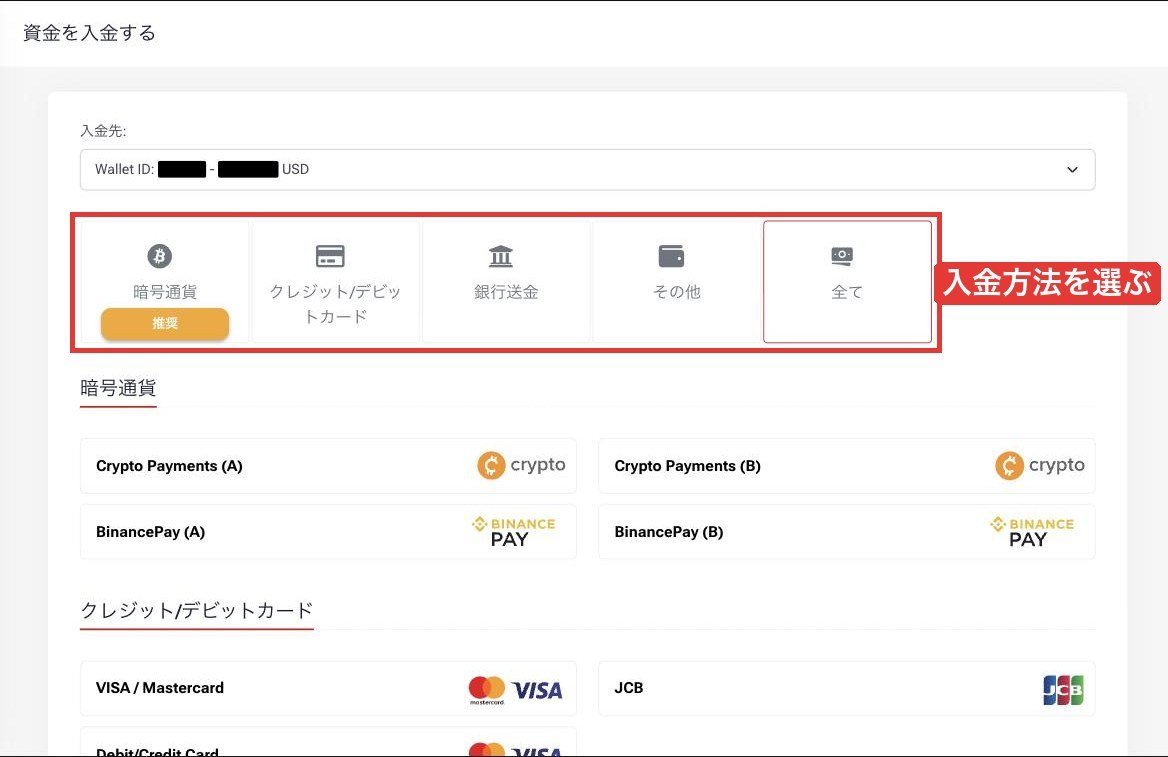Choose JCB payment method
The width and height of the screenshot is (1168, 757).
click(x=847, y=688)
